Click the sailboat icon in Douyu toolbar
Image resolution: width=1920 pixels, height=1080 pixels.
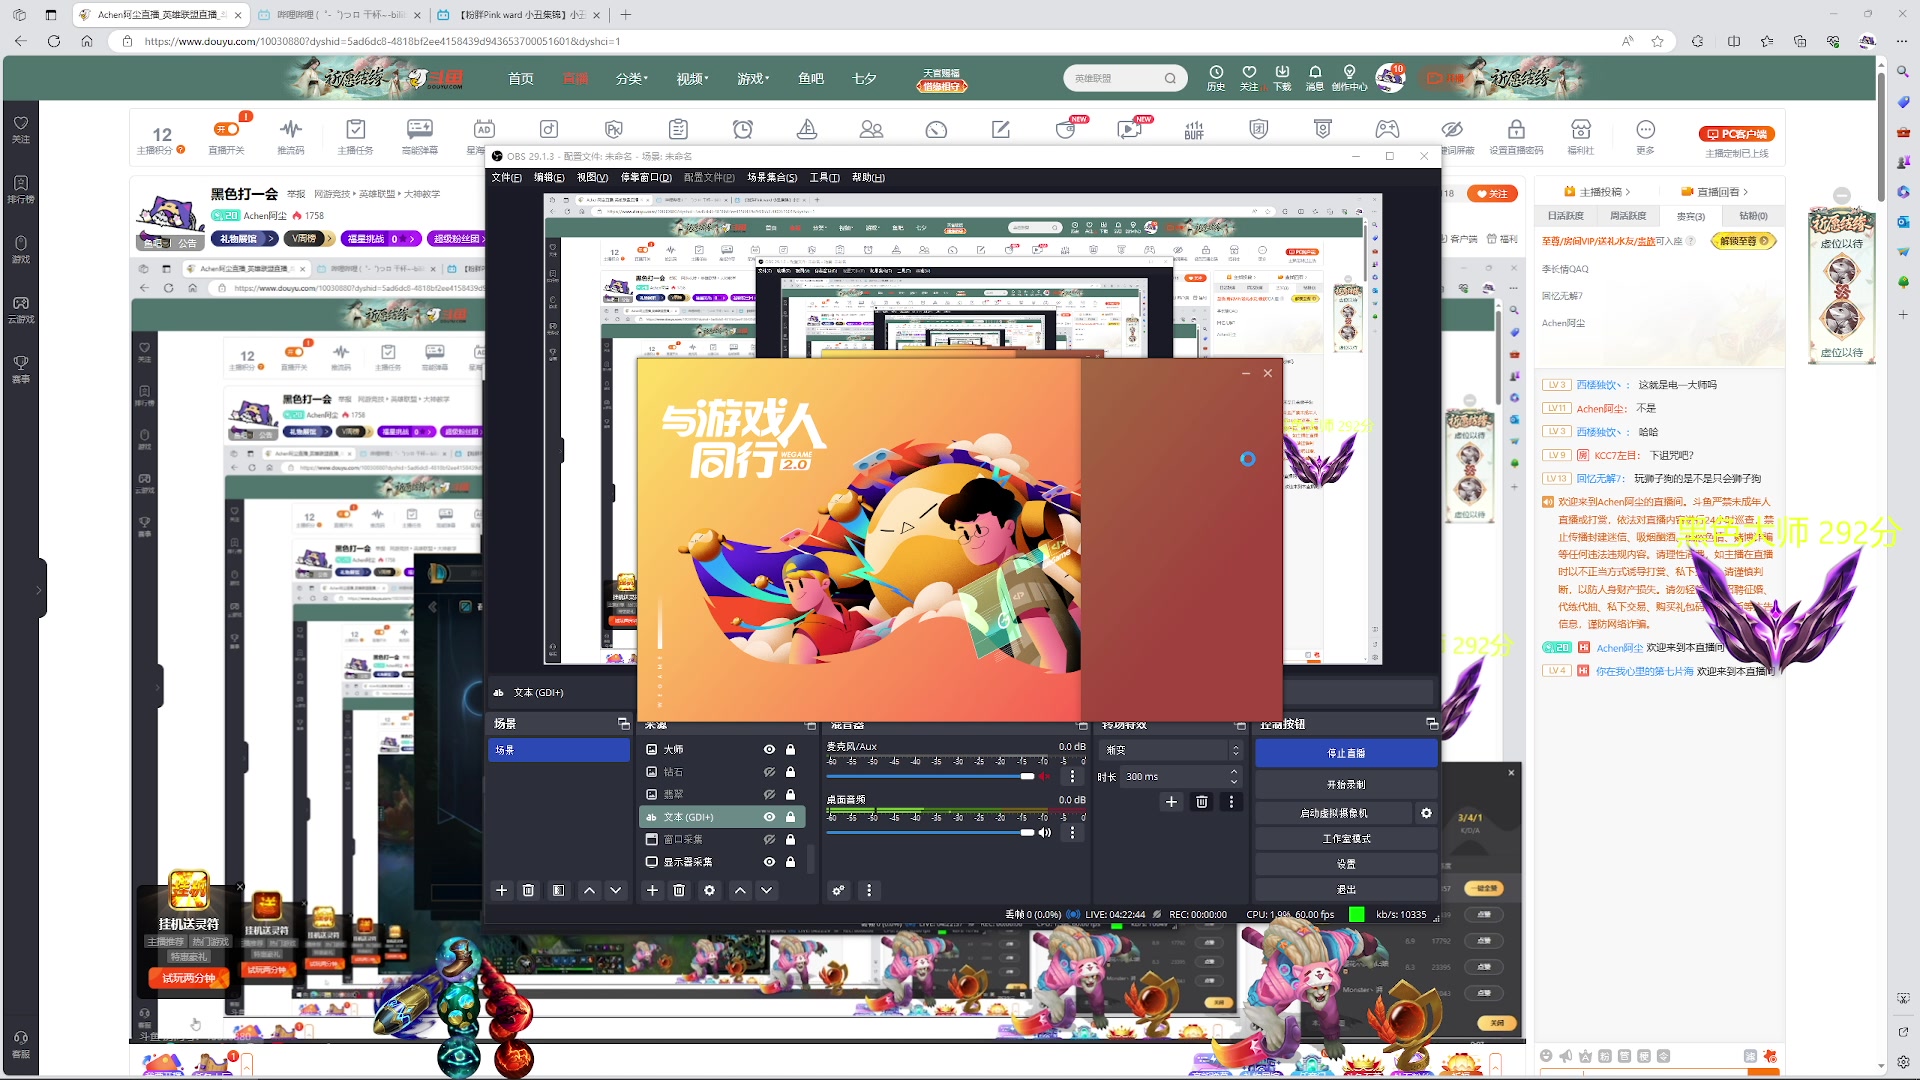coord(807,129)
